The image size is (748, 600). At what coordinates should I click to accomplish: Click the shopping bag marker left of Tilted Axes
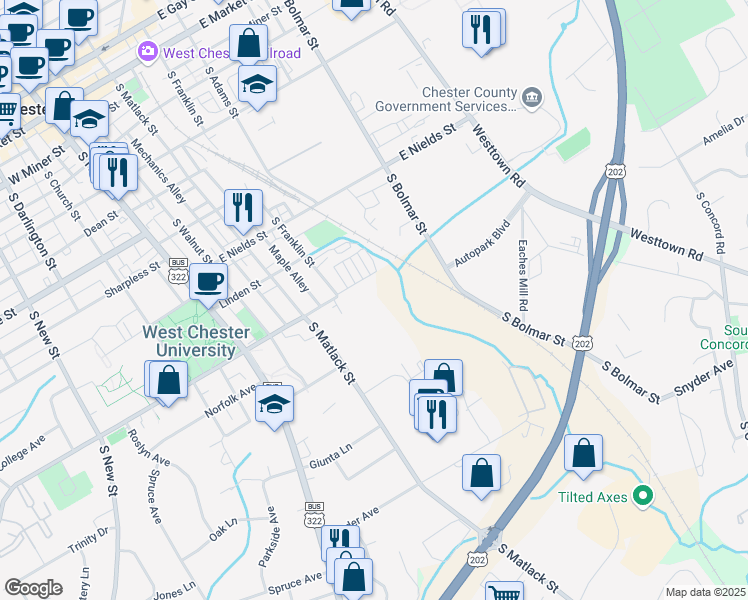(583, 455)
